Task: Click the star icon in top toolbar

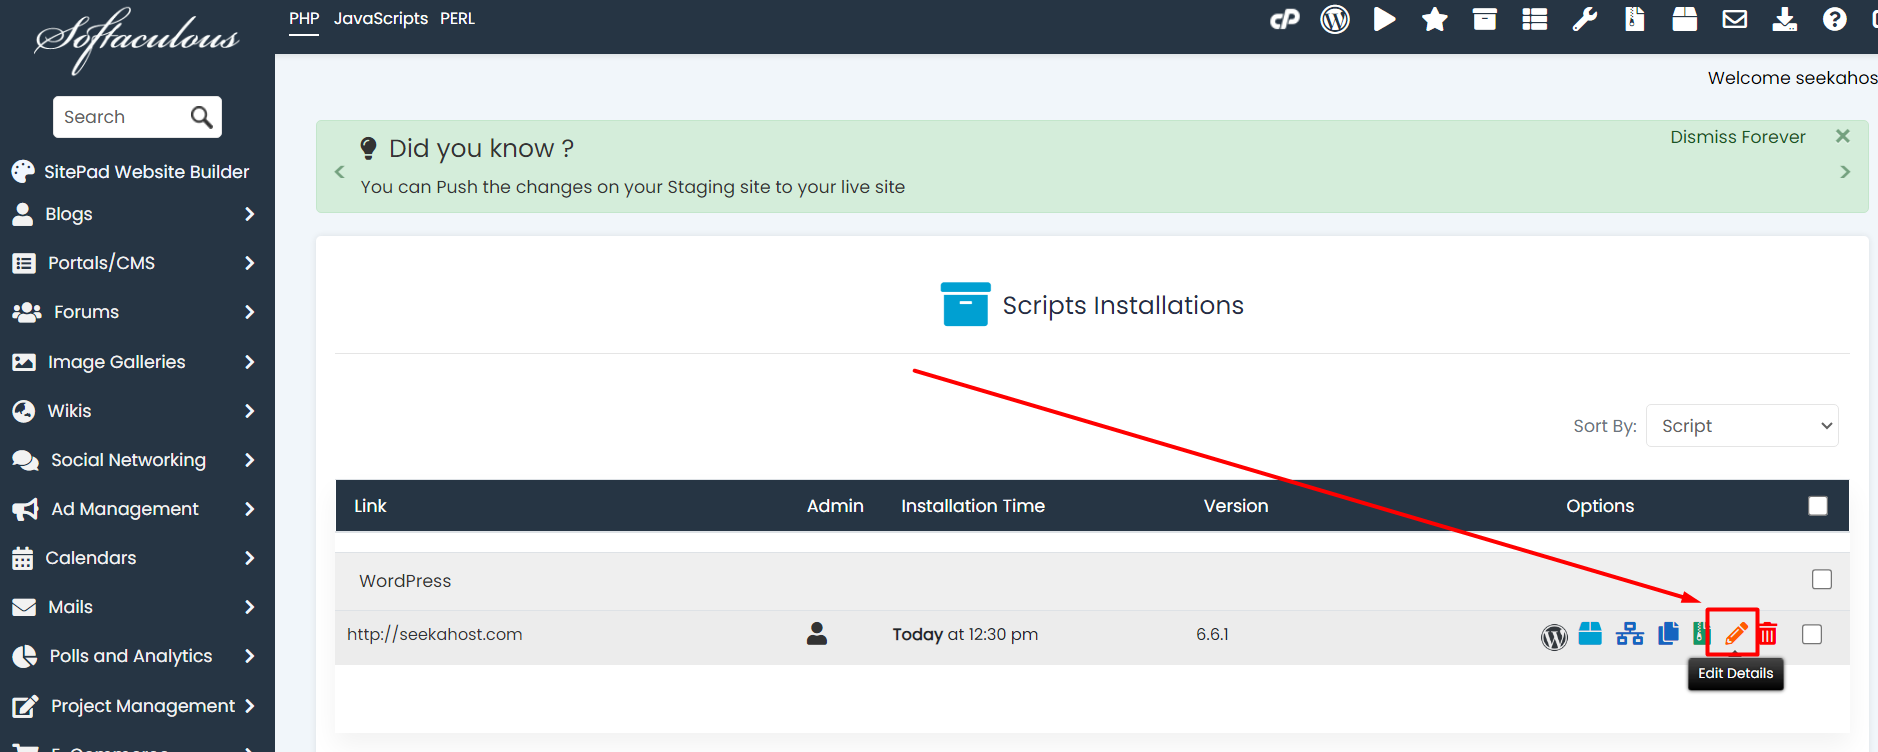Action: coord(1434,19)
